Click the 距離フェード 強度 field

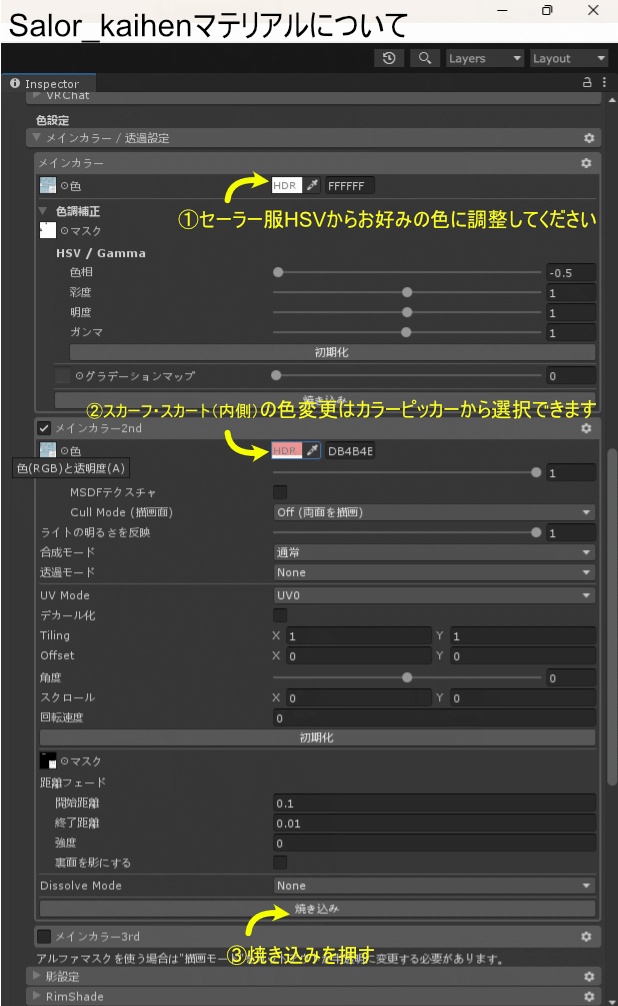pyautogui.click(x=434, y=843)
